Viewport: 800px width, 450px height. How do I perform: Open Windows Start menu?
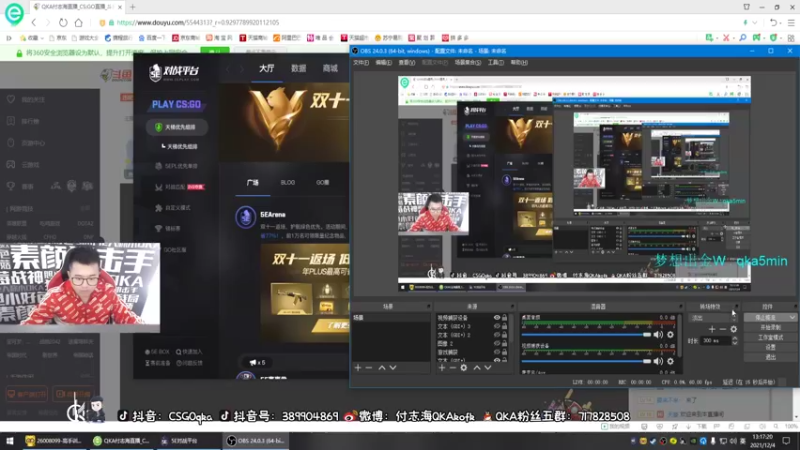click(9, 441)
